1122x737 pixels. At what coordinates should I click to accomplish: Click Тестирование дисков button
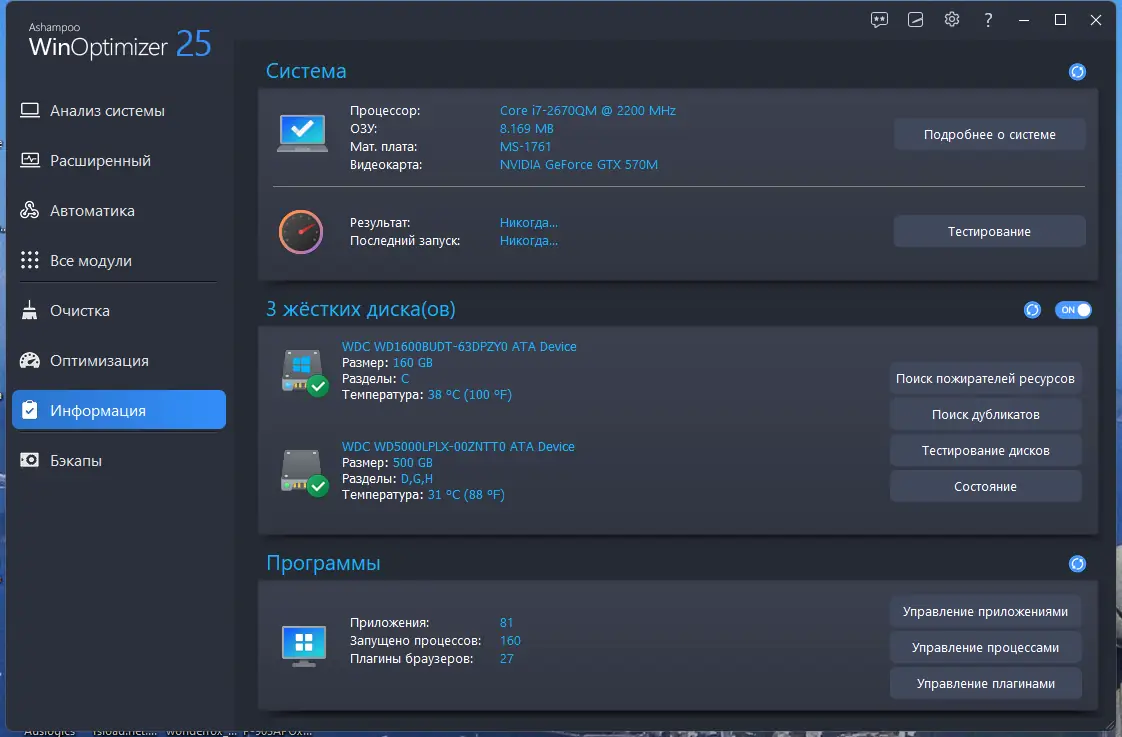[985, 450]
